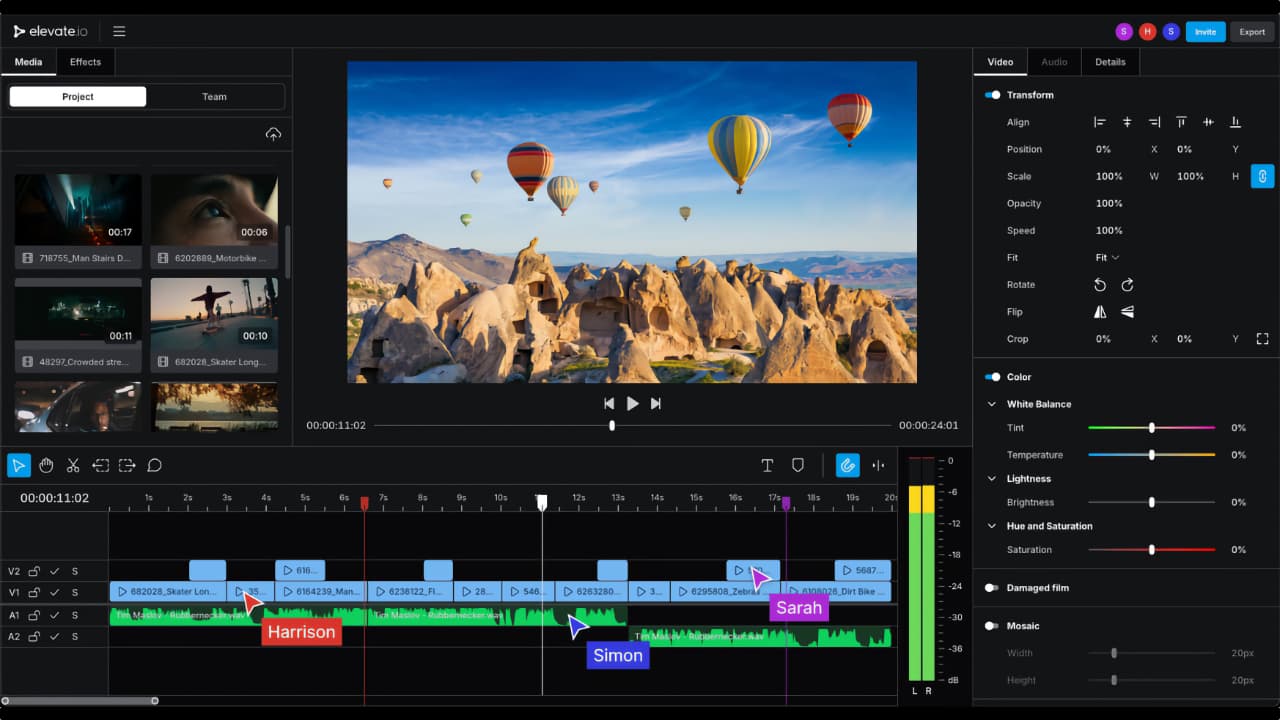Click the marker shield icon
Viewport: 1280px width, 720px height.
pyautogui.click(x=798, y=465)
